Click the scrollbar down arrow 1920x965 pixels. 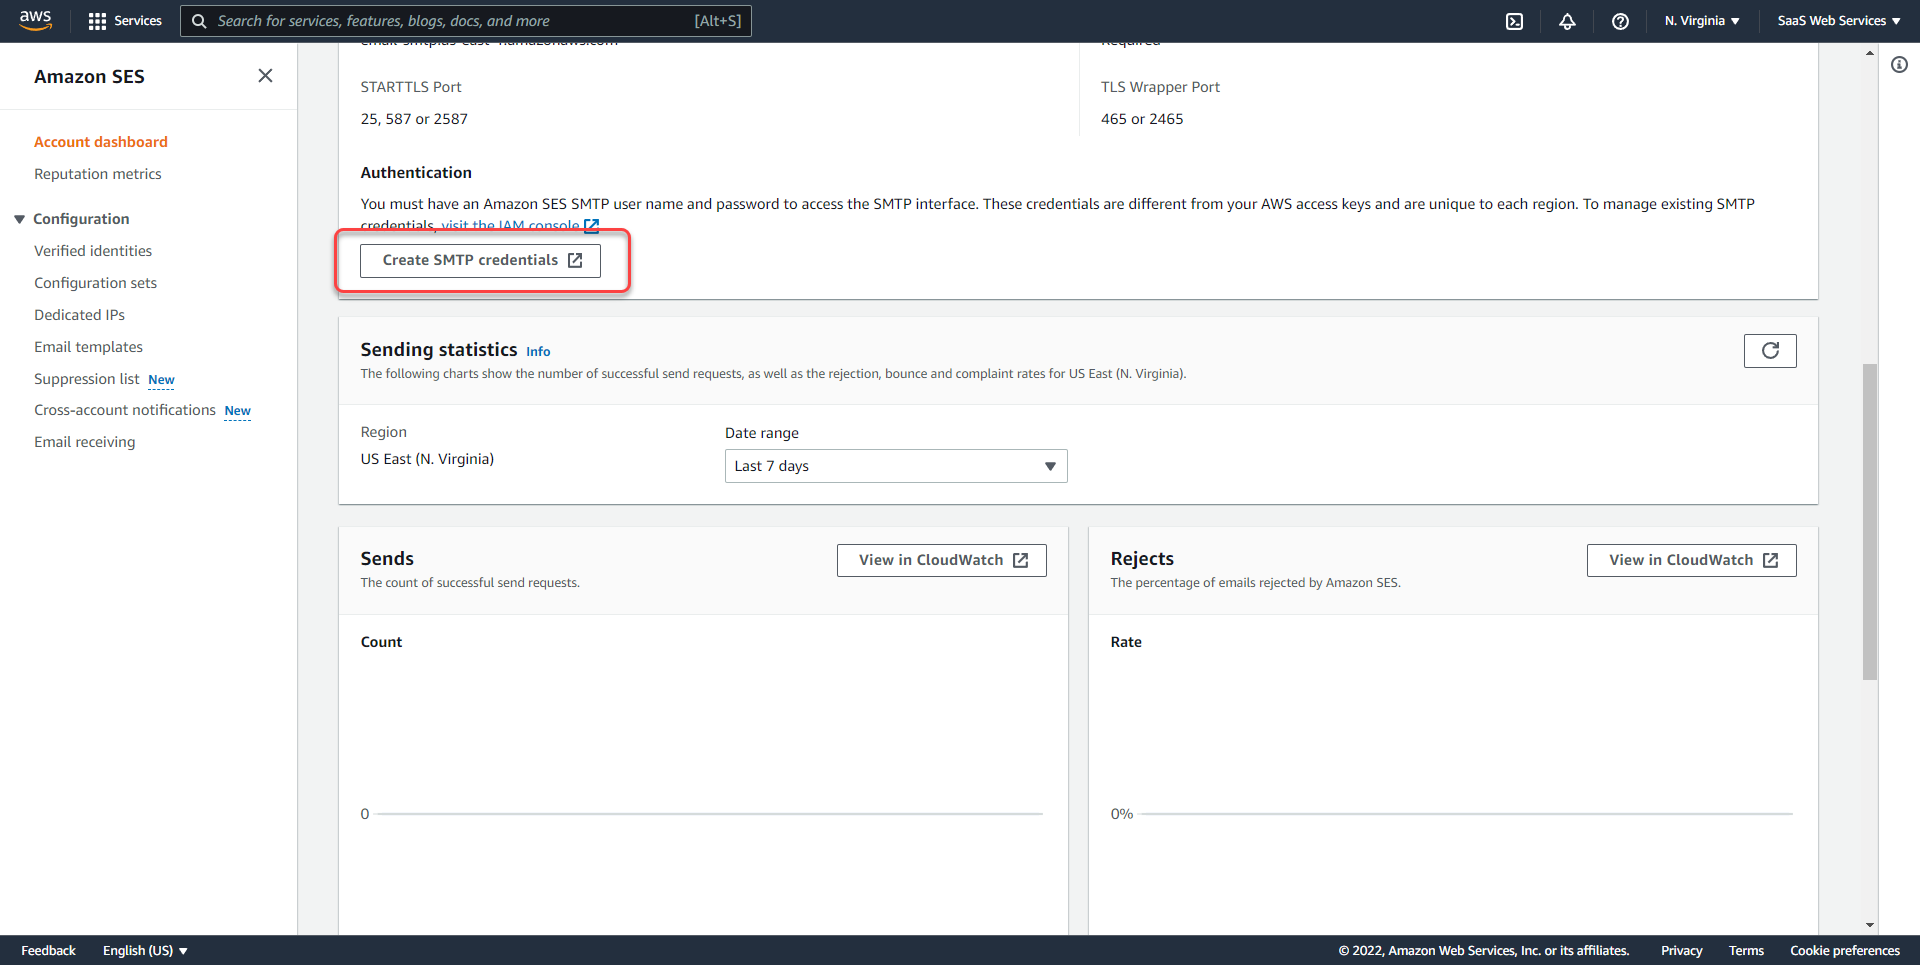point(1870,926)
